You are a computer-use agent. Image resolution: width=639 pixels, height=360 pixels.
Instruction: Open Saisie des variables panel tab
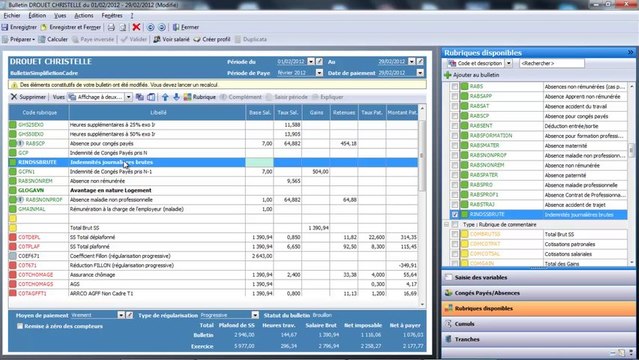click(538, 277)
